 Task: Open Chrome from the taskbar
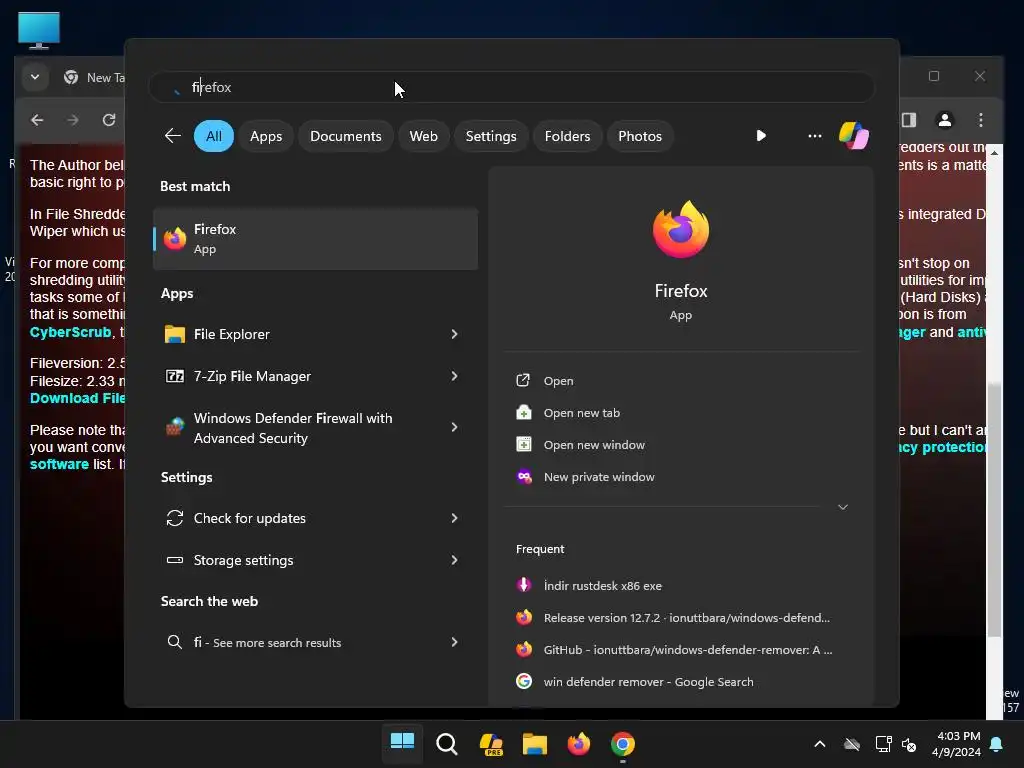click(623, 744)
